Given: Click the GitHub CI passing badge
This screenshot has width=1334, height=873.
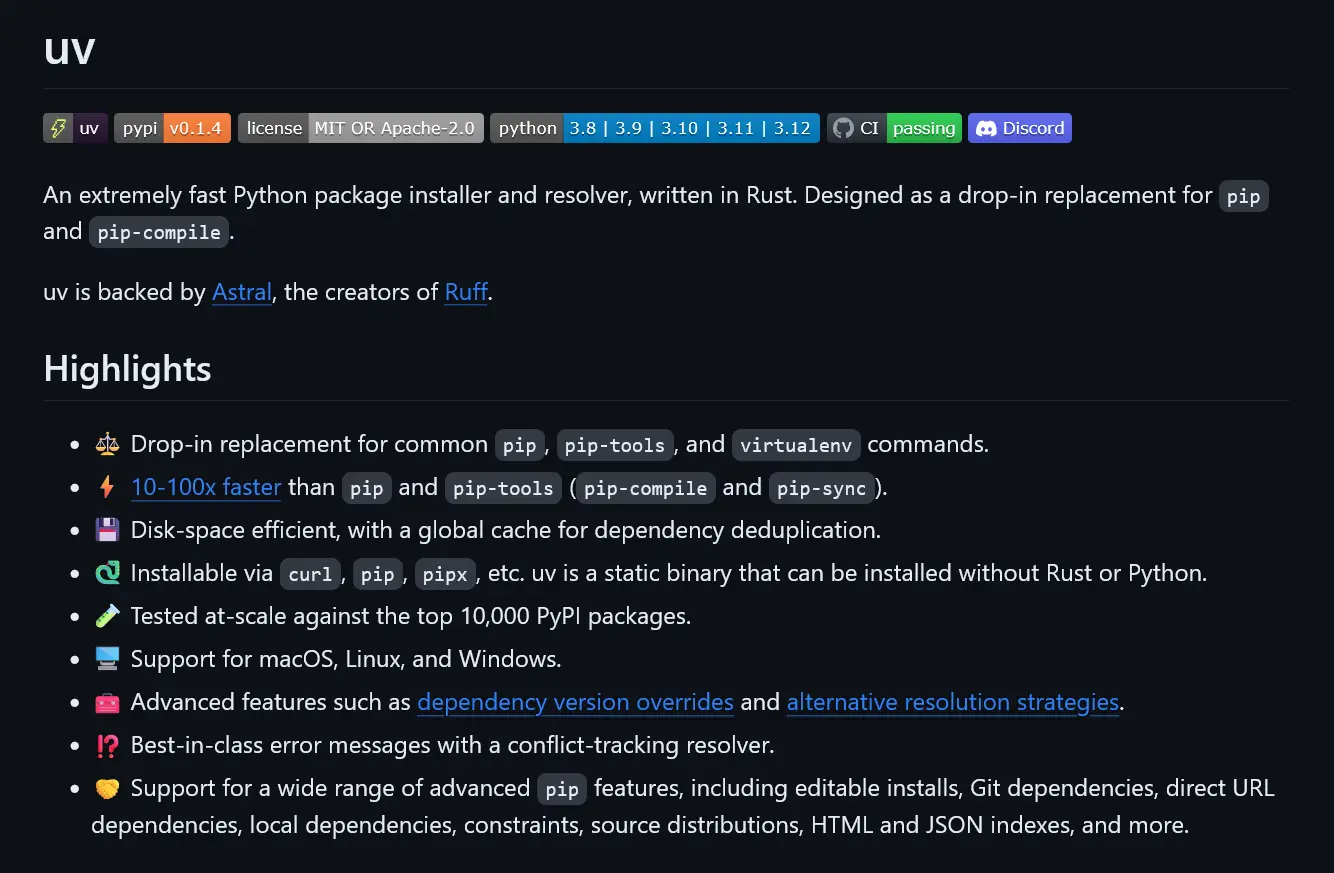Looking at the screenshot, I should pyautogui.click(x=894, y=128).
